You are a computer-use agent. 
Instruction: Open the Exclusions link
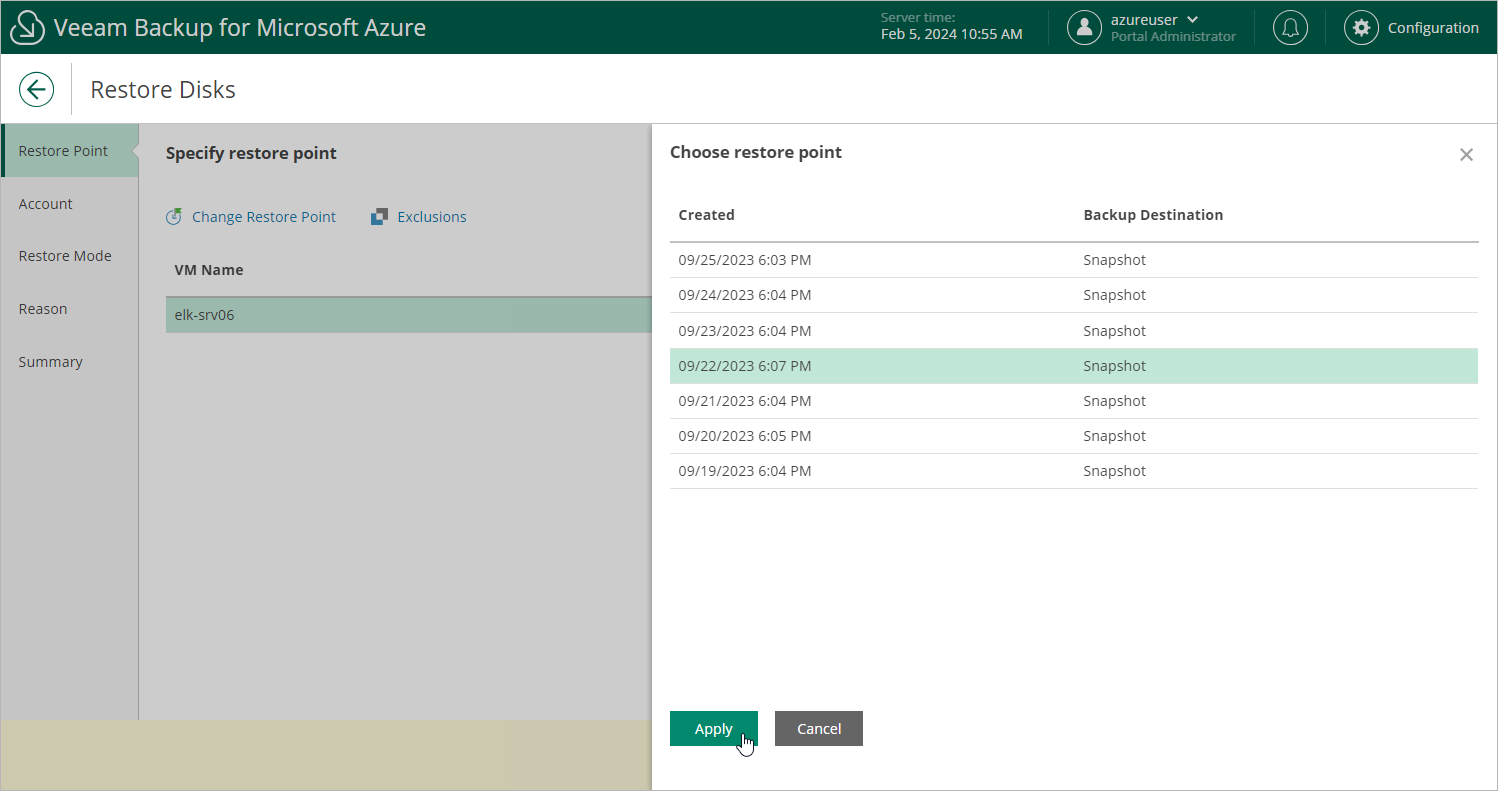[432, 217]
